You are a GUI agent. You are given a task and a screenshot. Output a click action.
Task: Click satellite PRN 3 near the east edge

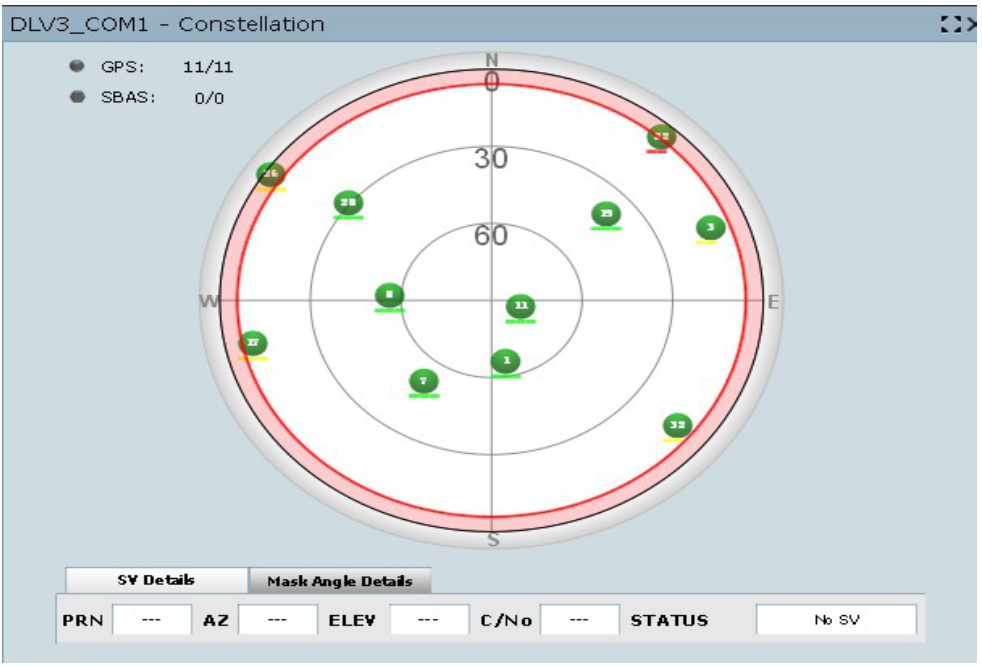pos(709,228)
